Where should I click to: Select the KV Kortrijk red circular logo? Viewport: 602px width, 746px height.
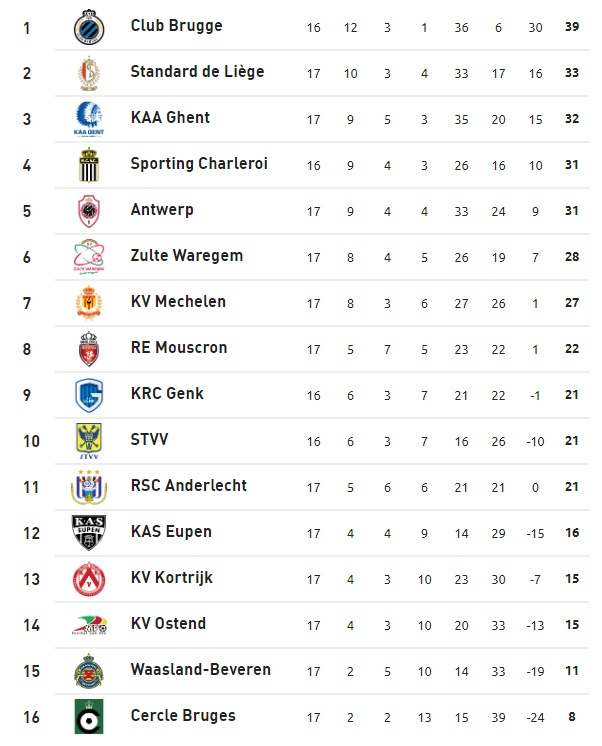89,579
